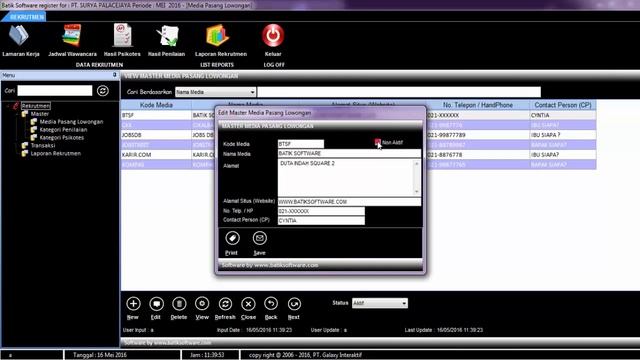Open the Cari Berdasarkan Nama Media dropdown

coord(252,92)
